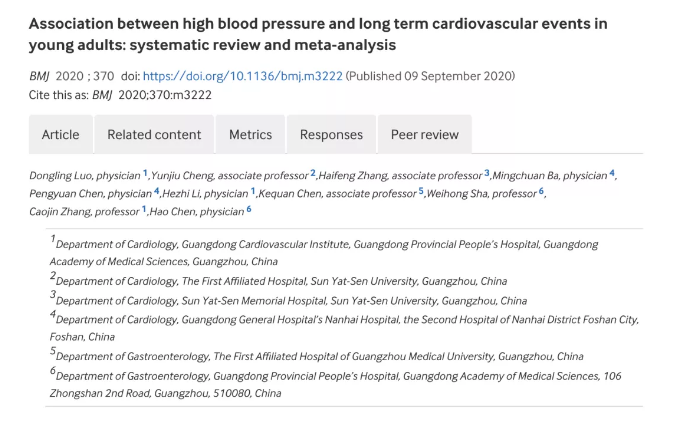Click affiliation superscript 2 after Yunjiu Cheng
This screenshot has width=683, height=421.
(x=313, y=173)
